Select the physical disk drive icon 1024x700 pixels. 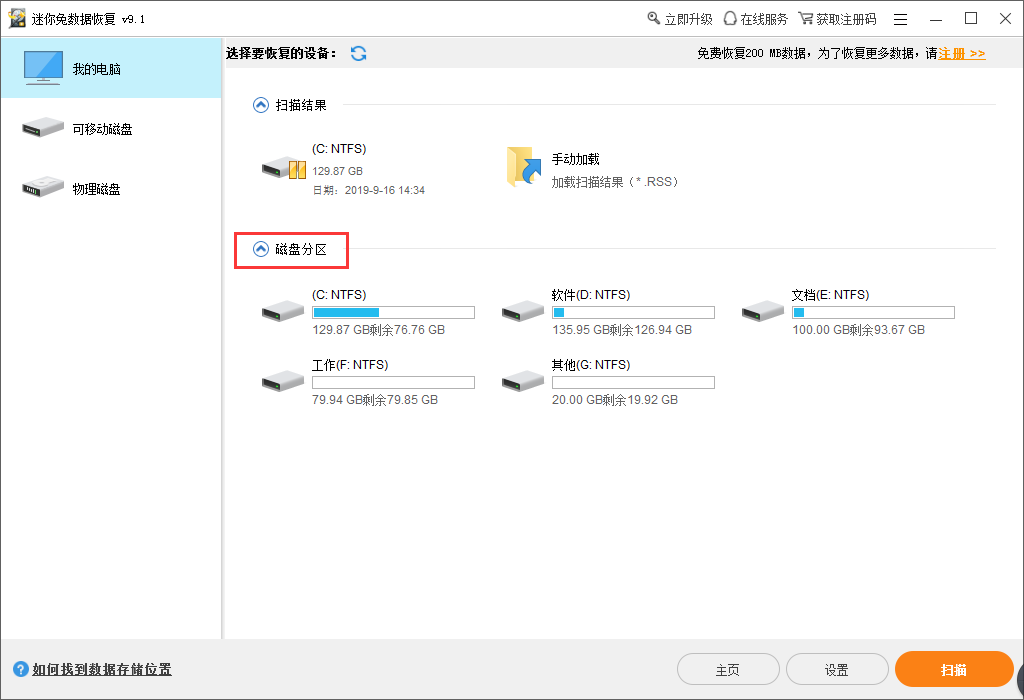43,187
